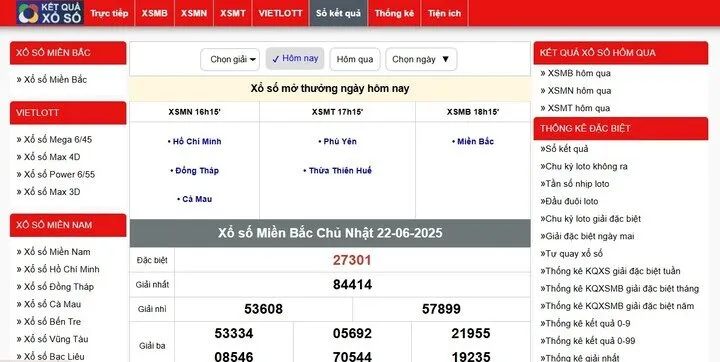
Task: Select second prize number 53608
Action: click(264, 309)
